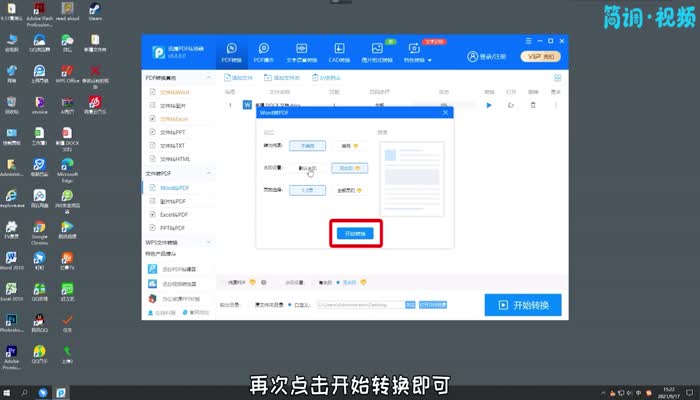The width and height of the screenshot is (700, 400).
Task: Collapse the PDF转换其他 sidebar section
Action: [207, 77]
